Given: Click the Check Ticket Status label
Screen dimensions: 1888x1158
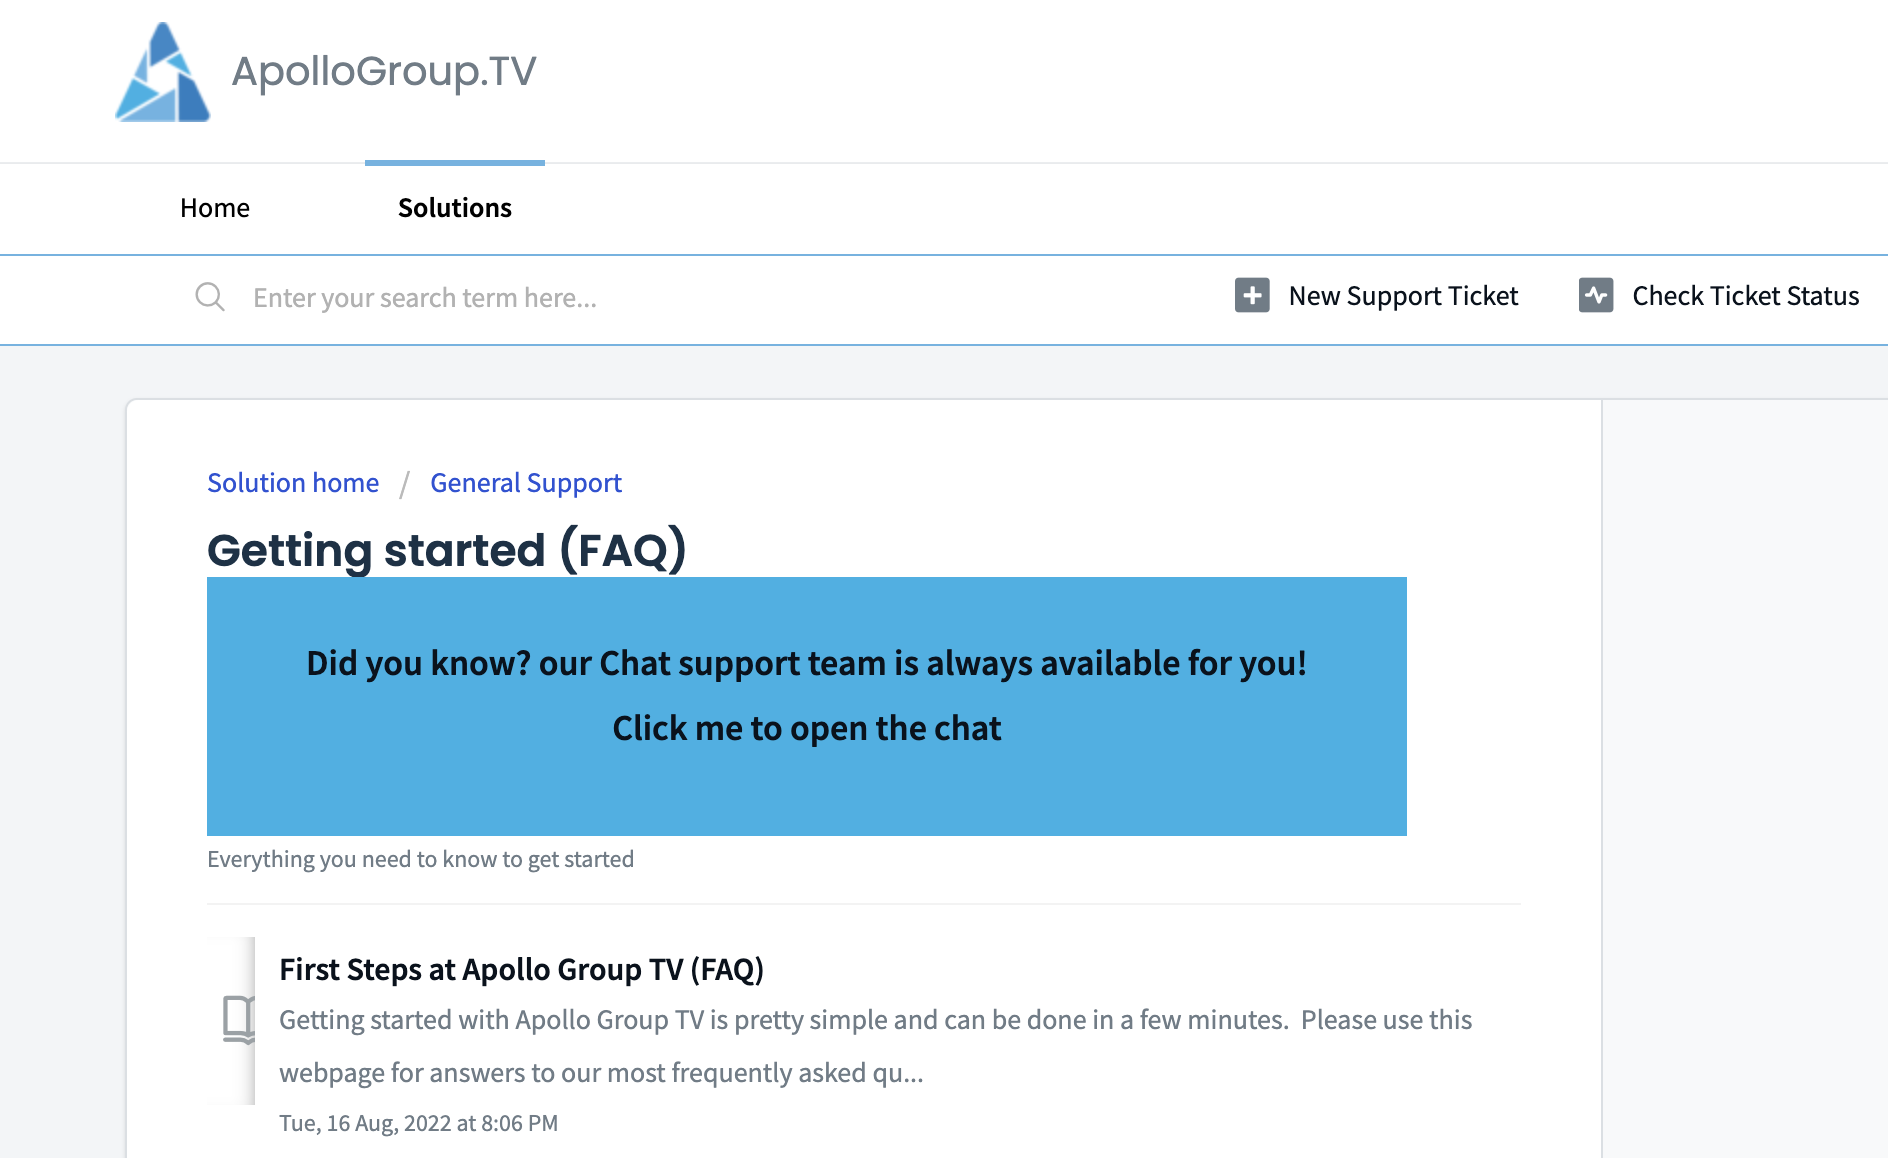Looking at the screenshot, I should pyautogui.click(x=1745, y=296).
